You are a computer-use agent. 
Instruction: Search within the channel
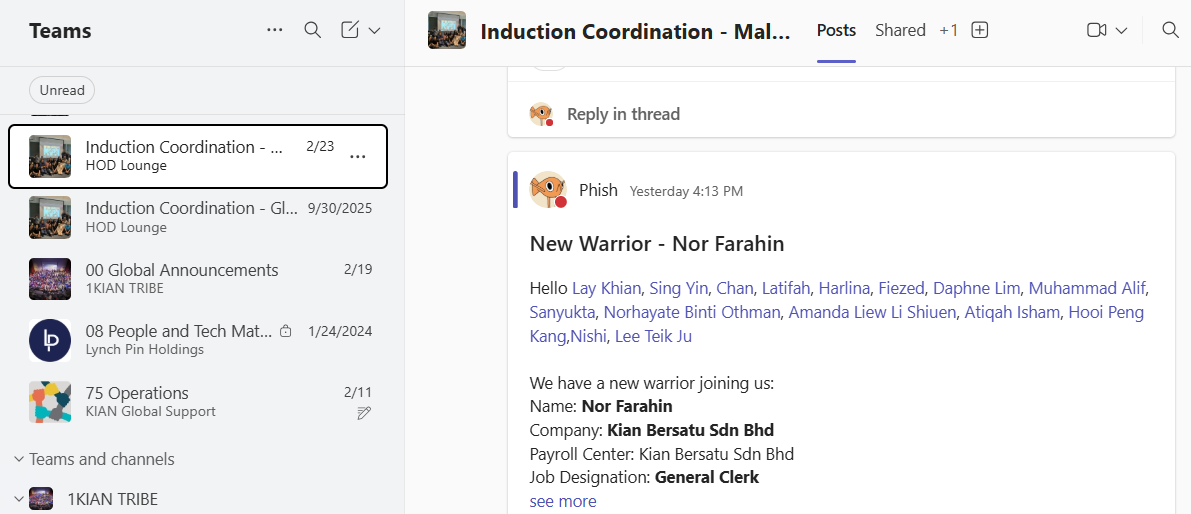[1170, 30]
